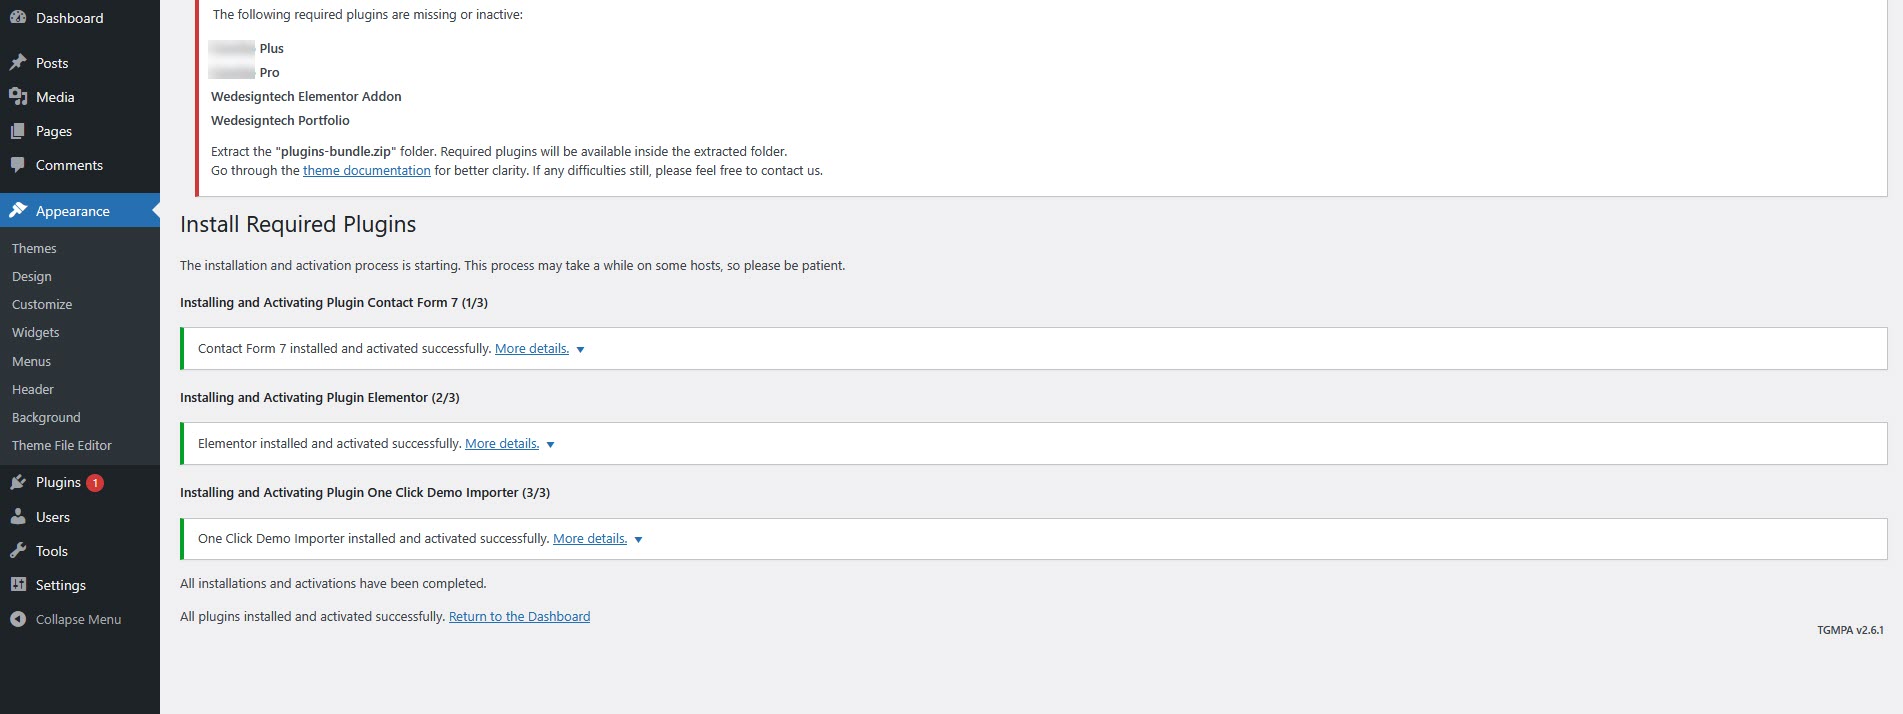Screen dimensions: 1903x714
Task: Click the Media library icon
Action: pyautogui.click(x=18, y=97)
